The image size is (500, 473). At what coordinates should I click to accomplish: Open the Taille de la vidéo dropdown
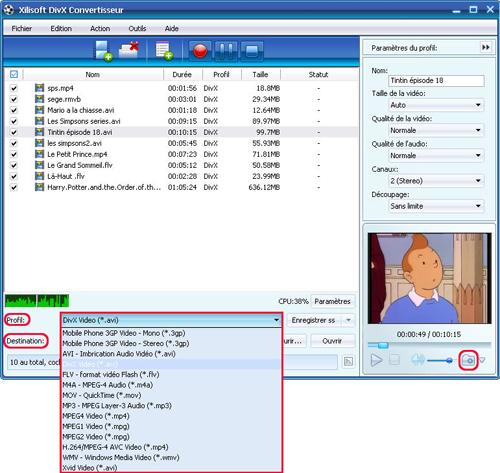point(436,105)
